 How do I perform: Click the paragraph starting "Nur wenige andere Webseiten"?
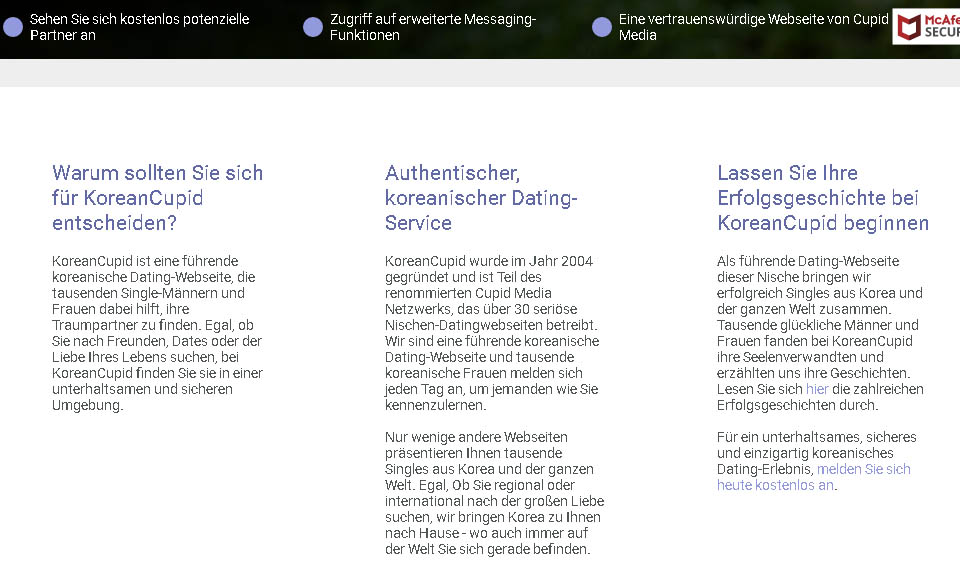click(x=494, y=493)
